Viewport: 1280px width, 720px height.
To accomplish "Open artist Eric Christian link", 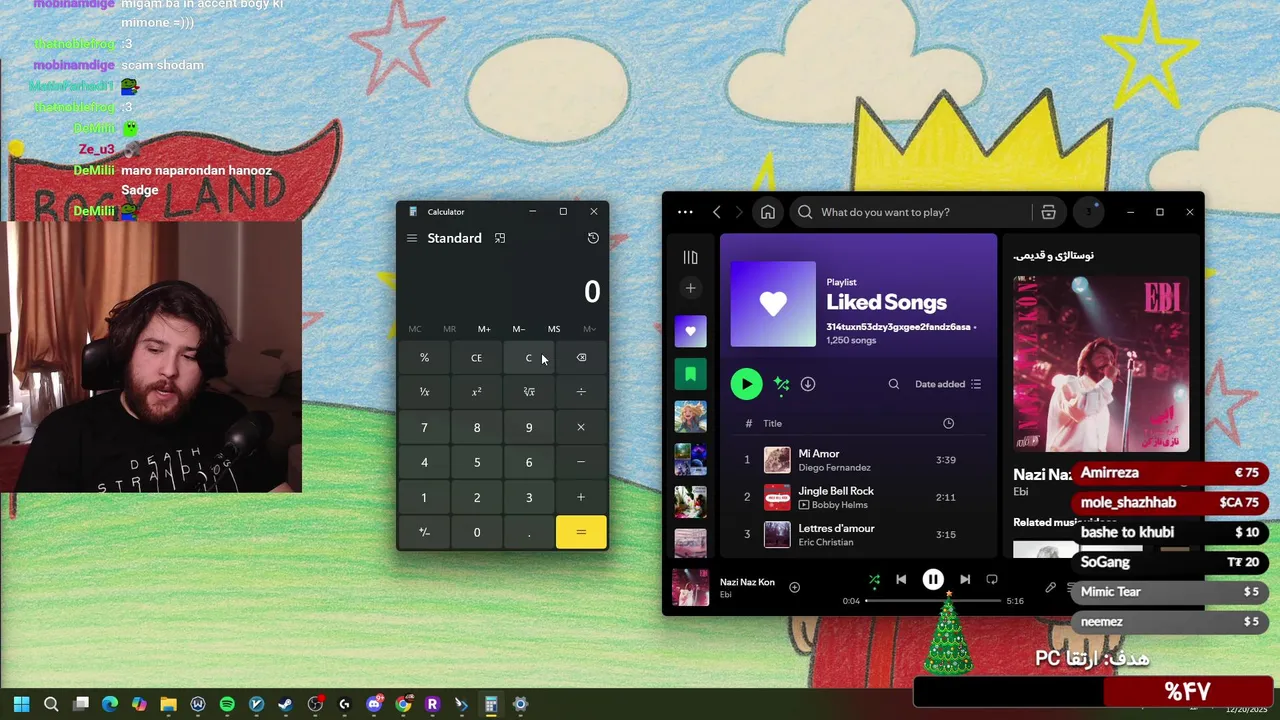I will [x=826, y=542].
